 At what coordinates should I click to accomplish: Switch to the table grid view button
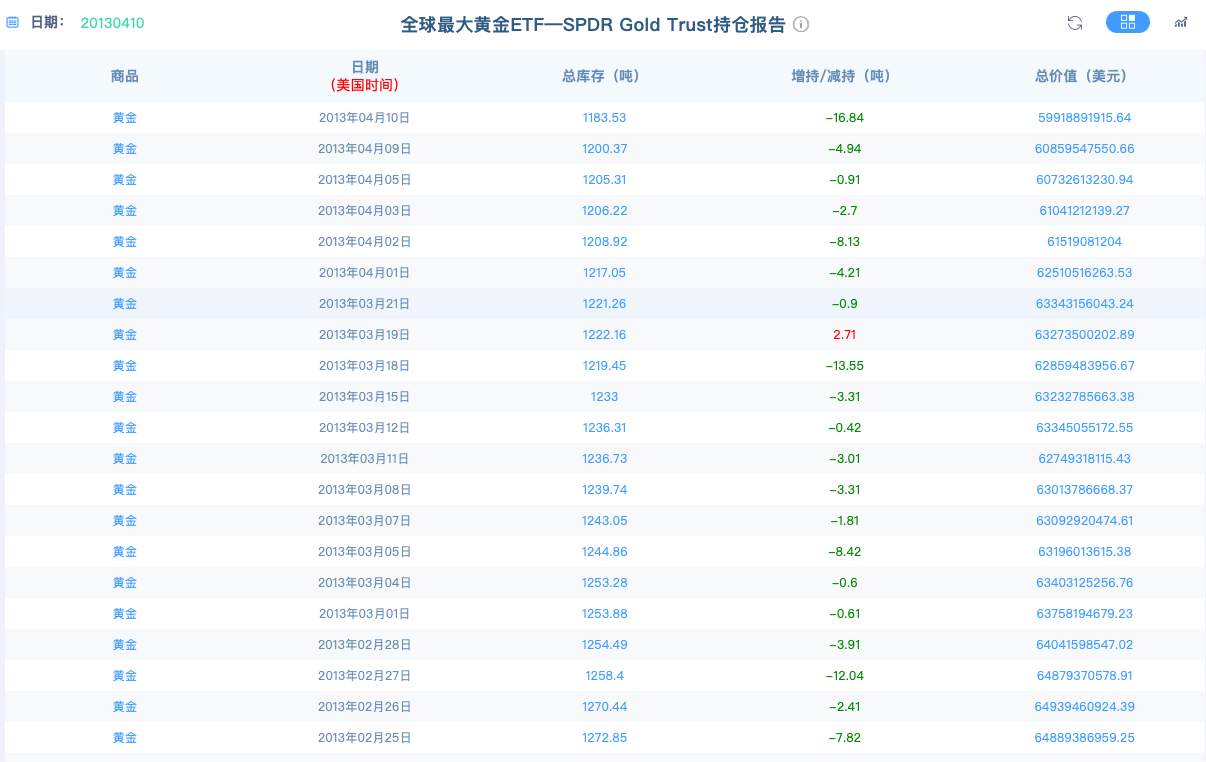(1128, 22)
